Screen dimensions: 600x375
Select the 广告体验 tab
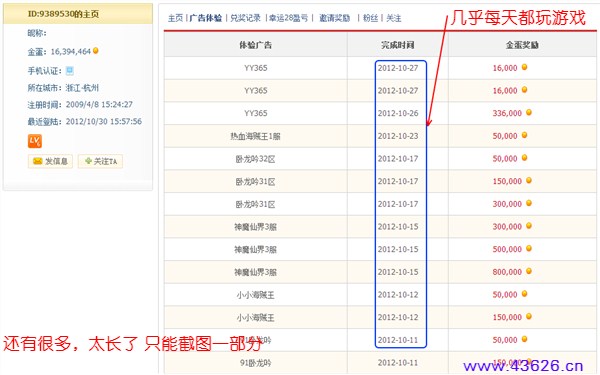click(x=206, y=18)
